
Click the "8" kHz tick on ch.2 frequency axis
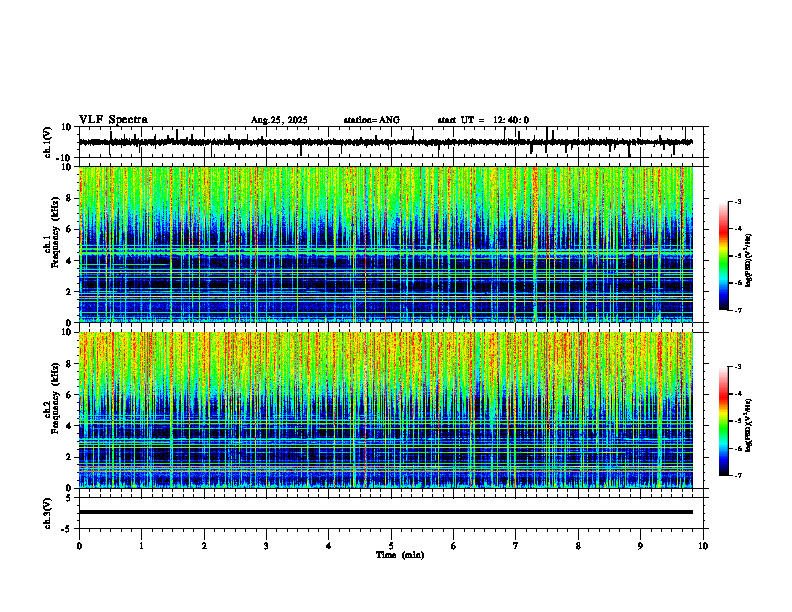click(x=69, y=364)
